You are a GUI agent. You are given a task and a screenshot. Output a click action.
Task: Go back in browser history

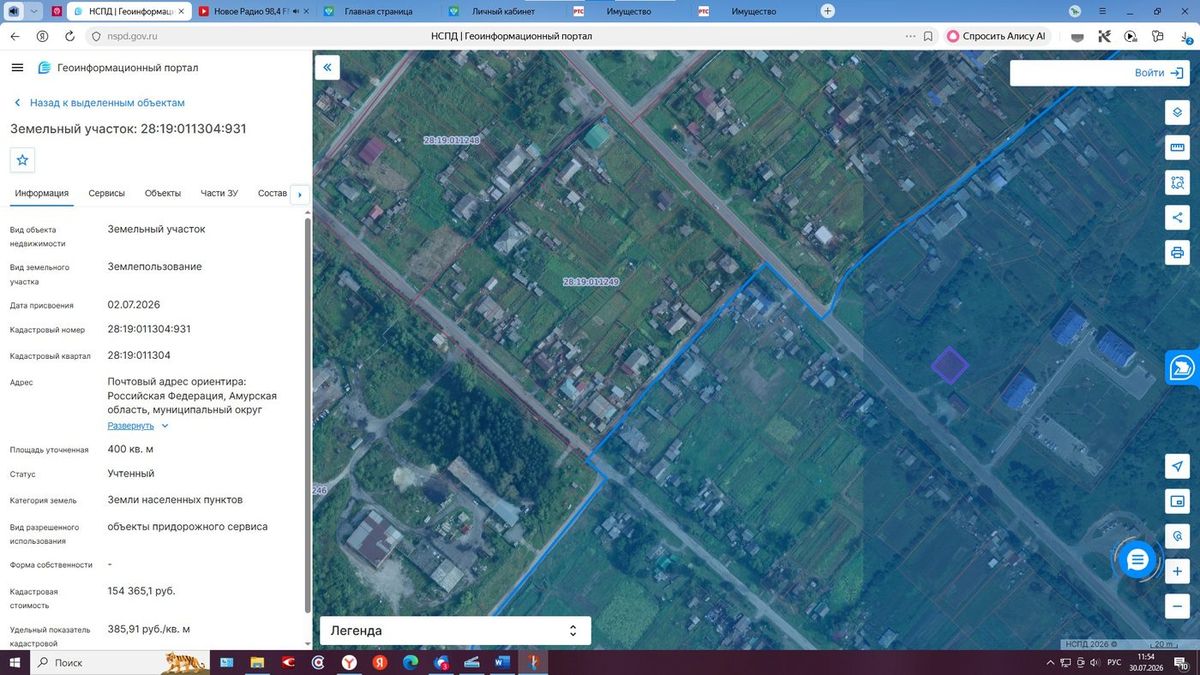coord(15,36)
